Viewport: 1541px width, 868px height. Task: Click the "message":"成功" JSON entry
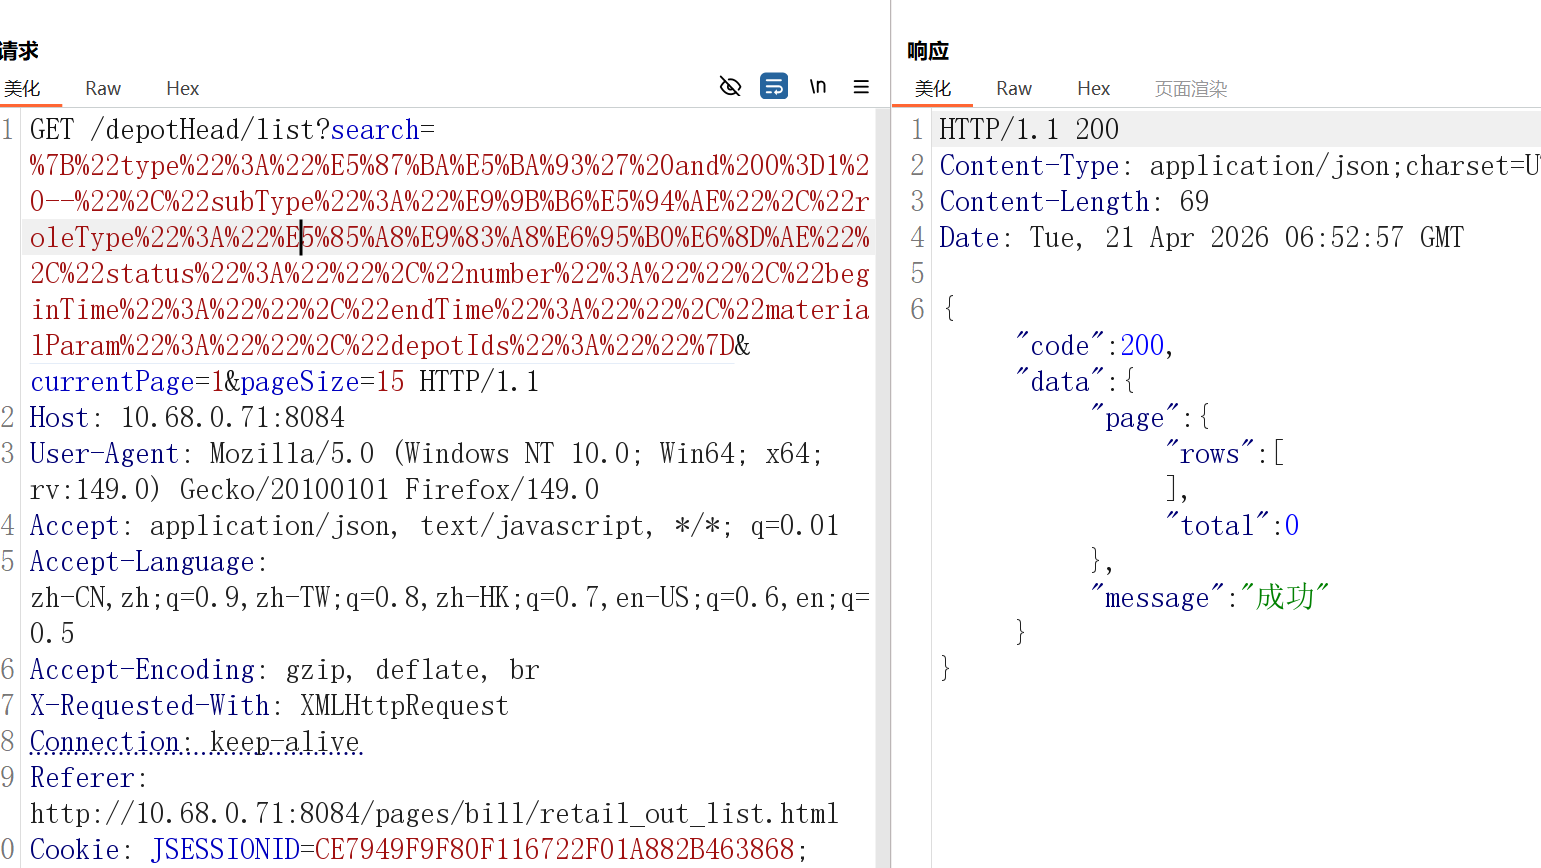coord(1209,598)
